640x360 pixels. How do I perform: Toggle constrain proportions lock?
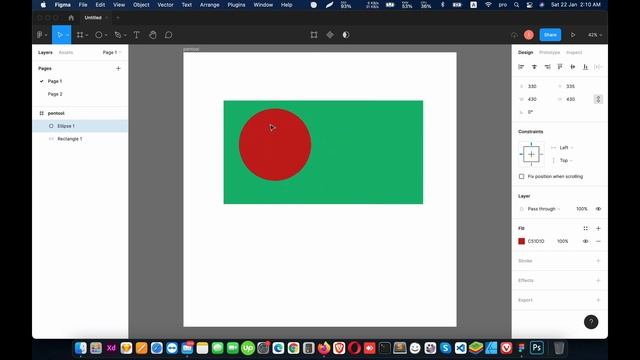point(598,99)
